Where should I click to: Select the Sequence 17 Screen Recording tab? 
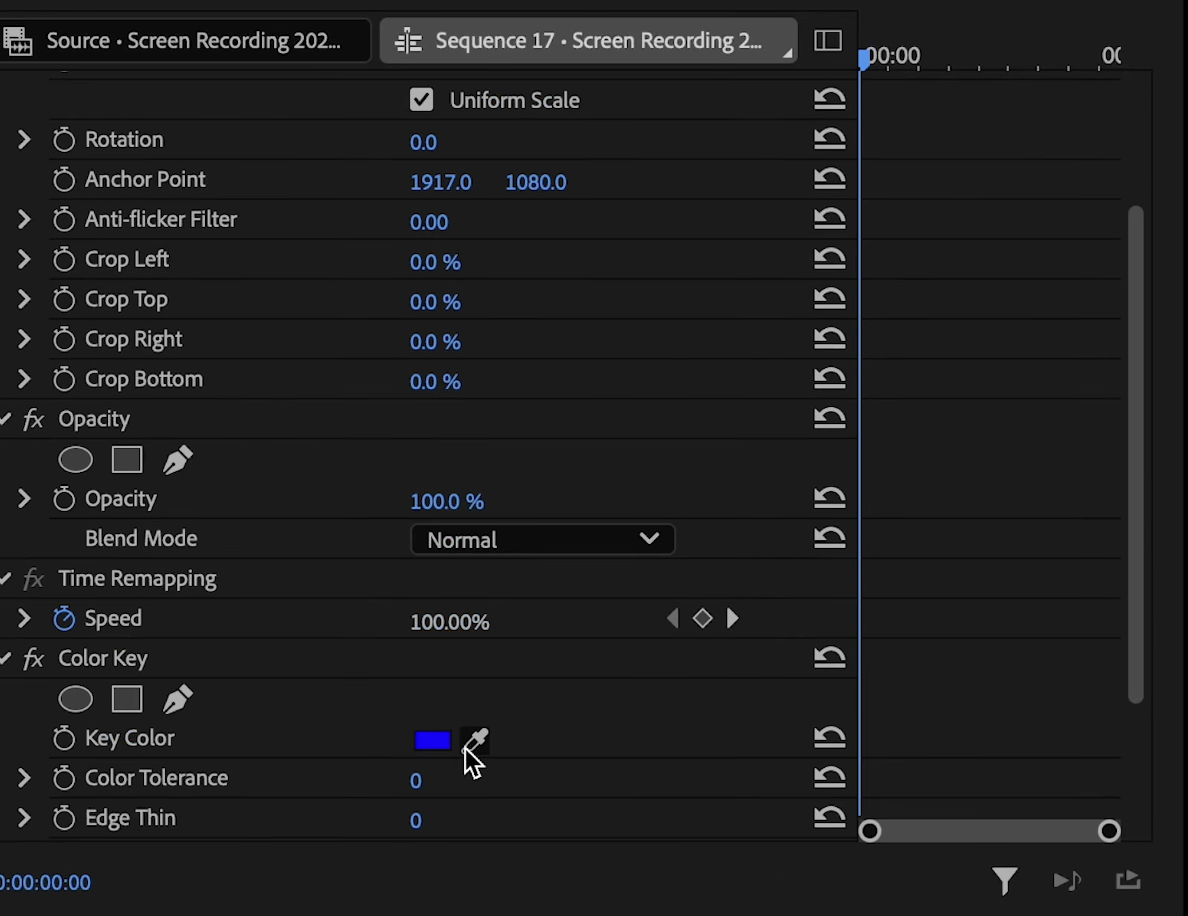[588, 40]
